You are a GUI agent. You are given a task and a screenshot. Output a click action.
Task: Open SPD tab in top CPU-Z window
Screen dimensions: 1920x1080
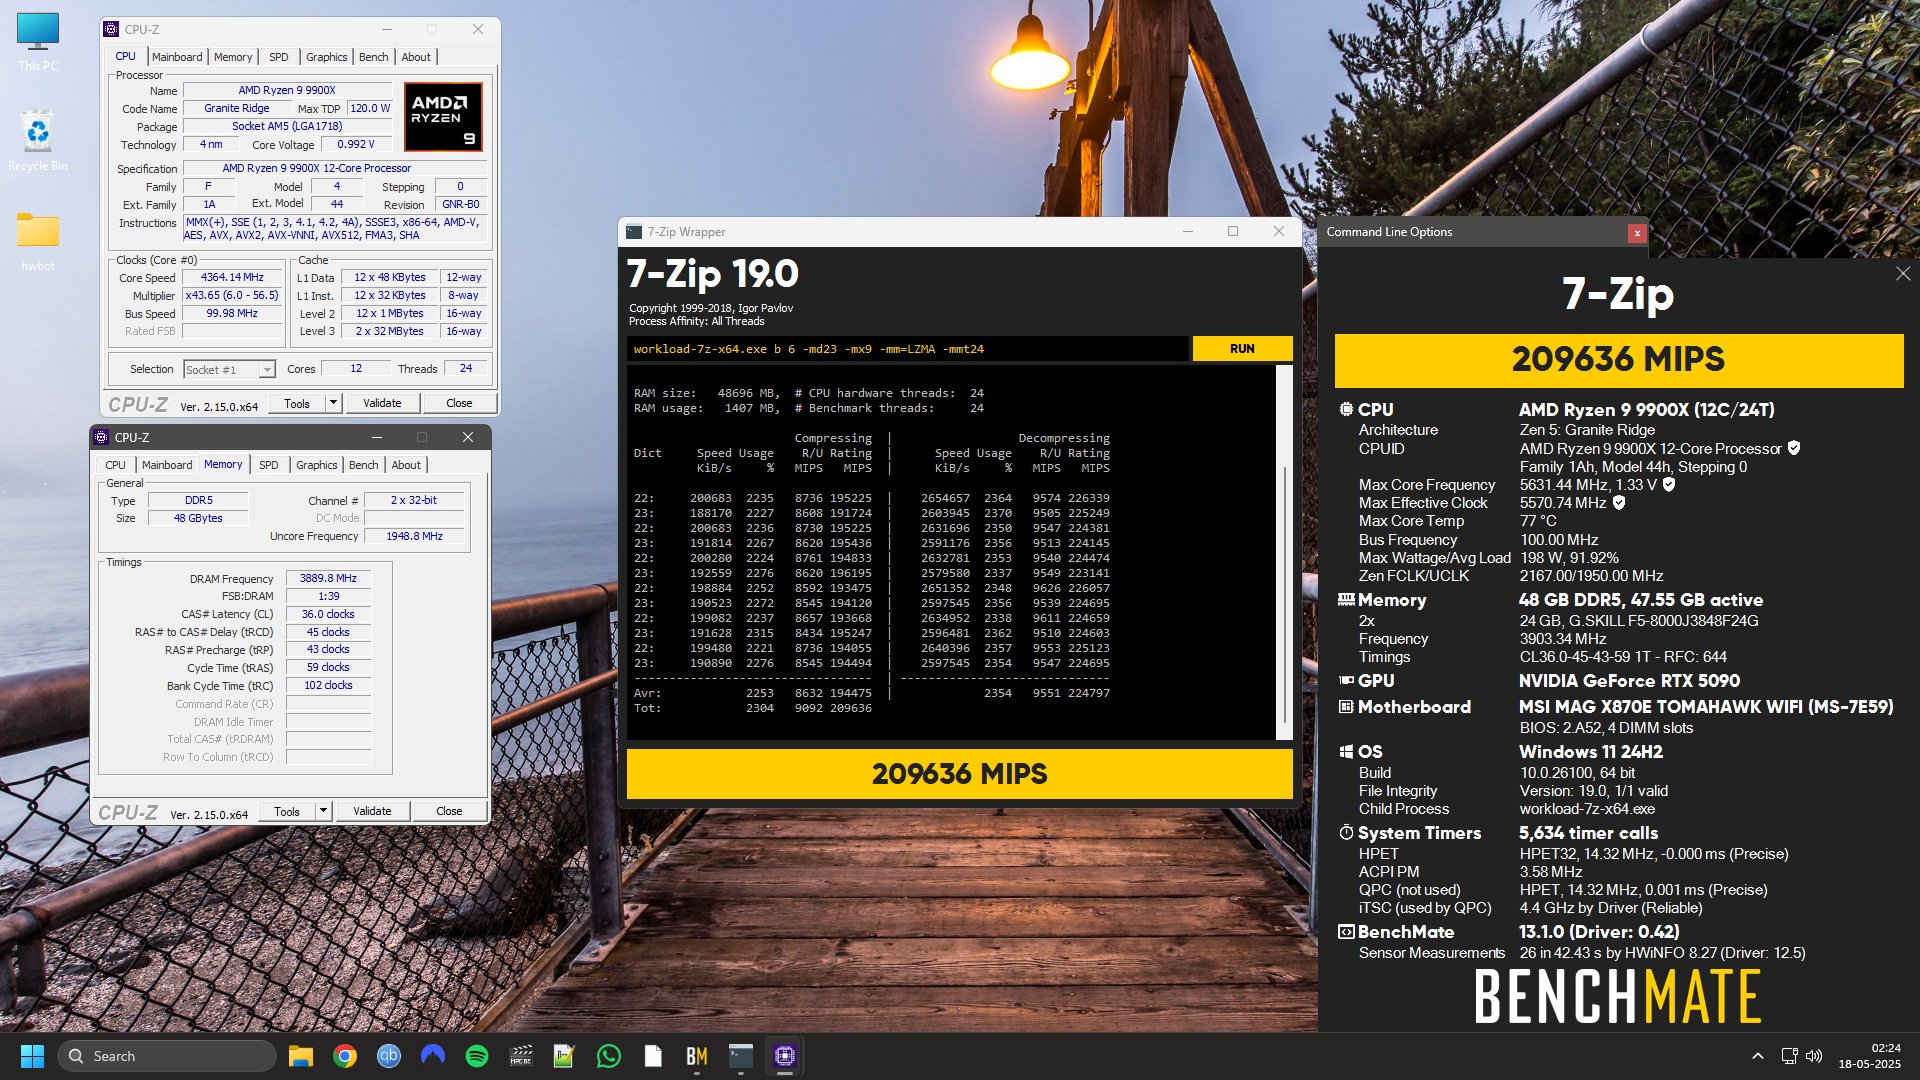point(279,57)
